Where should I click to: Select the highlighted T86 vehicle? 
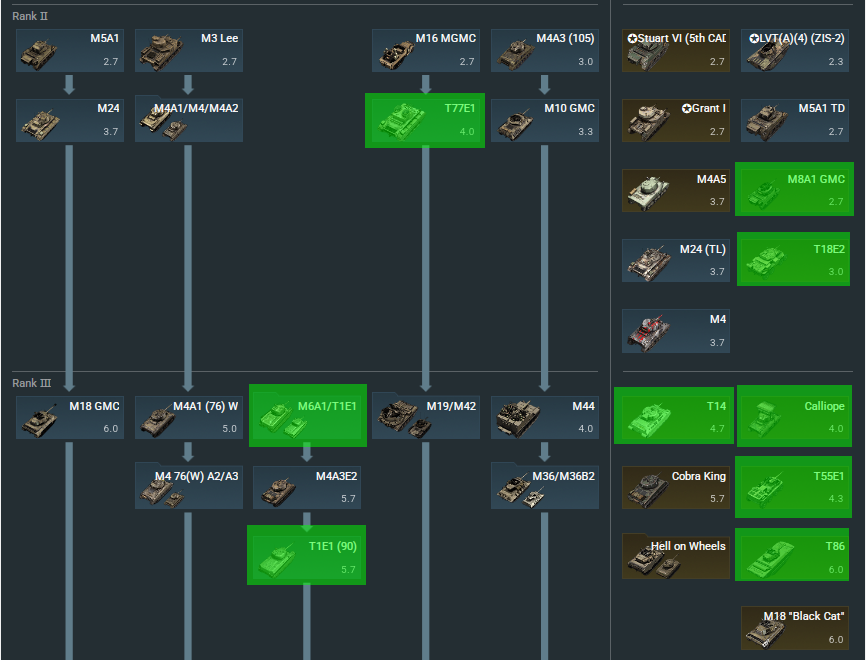tap(794, 555)
